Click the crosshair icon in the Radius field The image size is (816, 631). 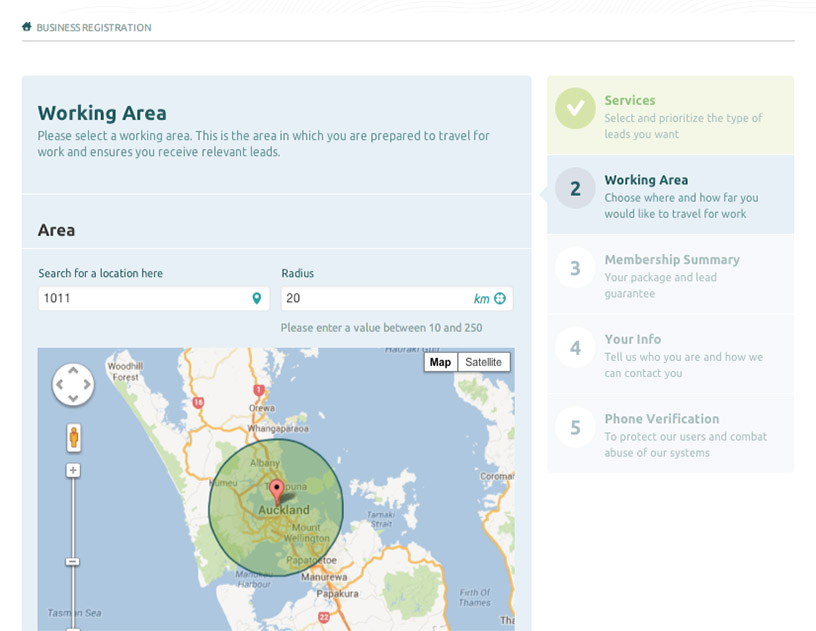point(500,298)
